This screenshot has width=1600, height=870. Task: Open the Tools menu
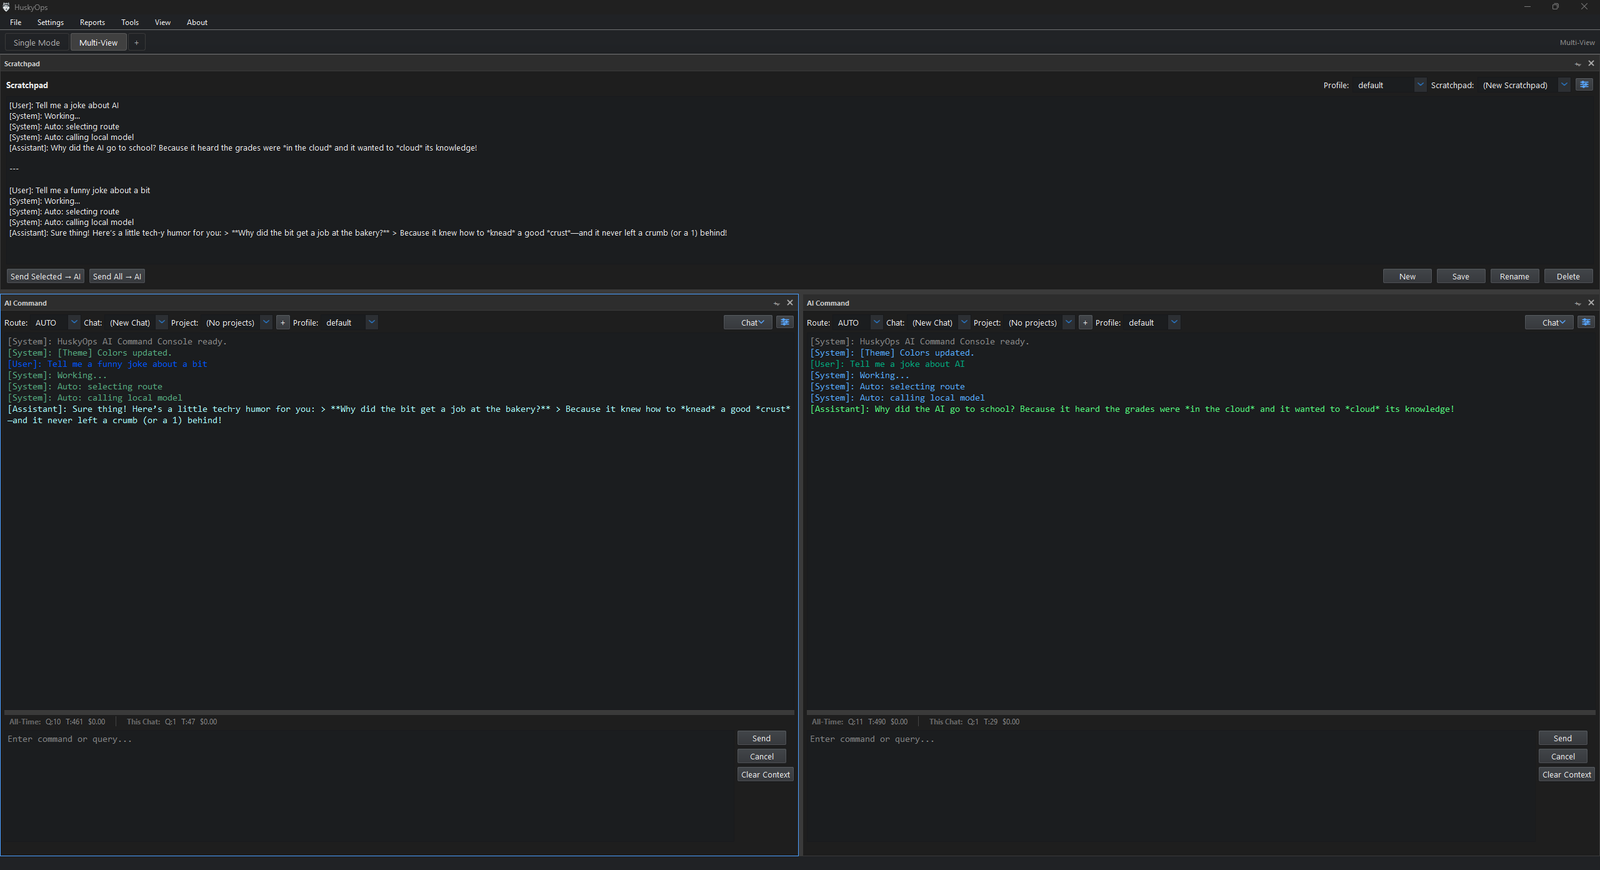[130, 22]
